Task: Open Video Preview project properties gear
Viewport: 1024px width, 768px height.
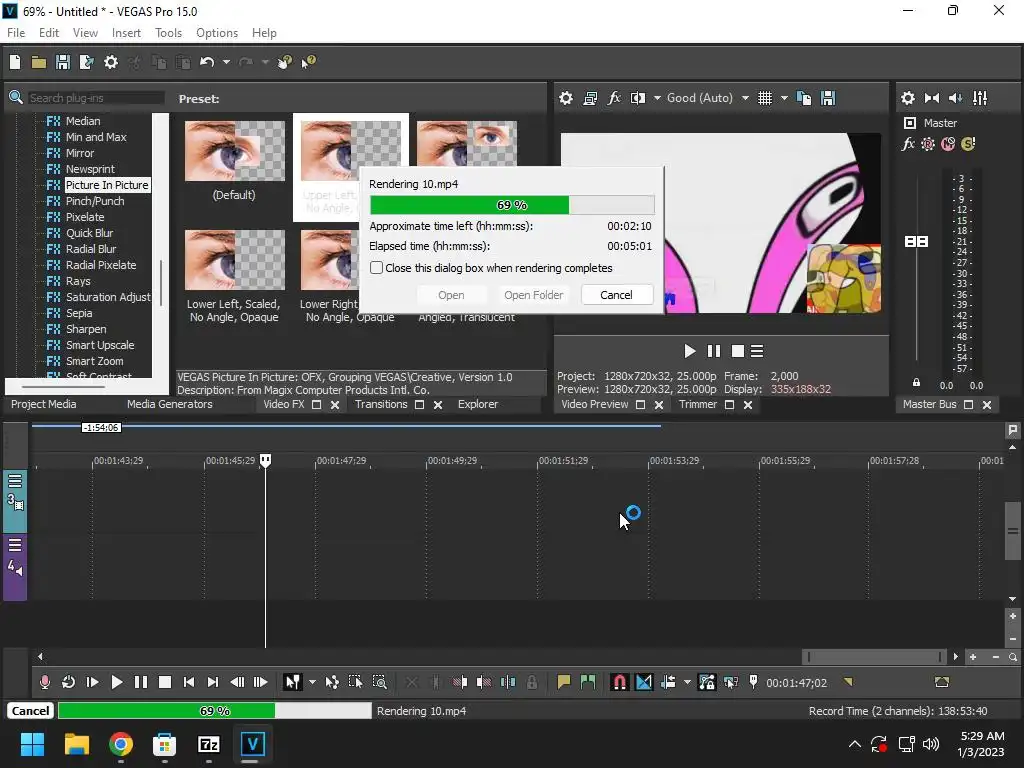Action: [x=566, y=98]
